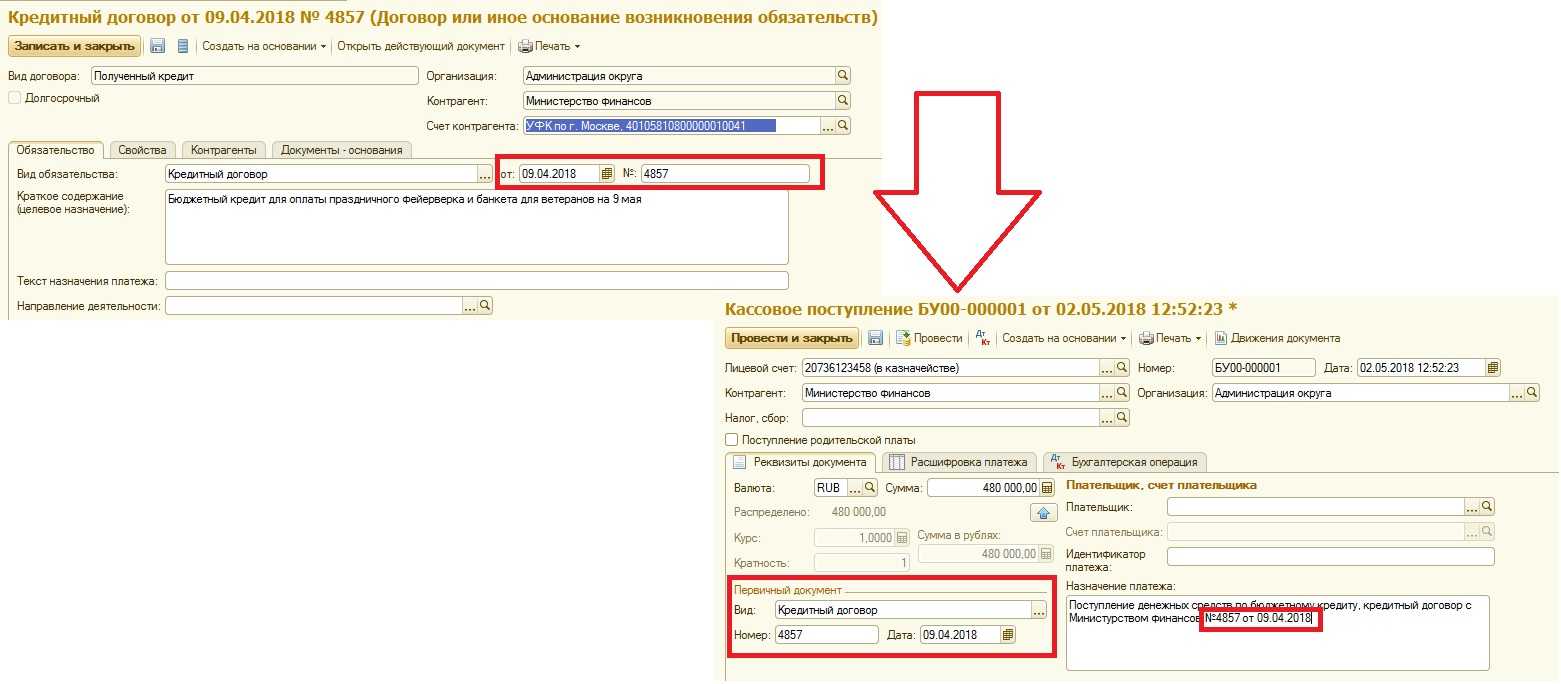The image size is (1561, 684).
Task: Click the ellipsis select button for 'Вид обязательства'
Action: coord(485,174)
